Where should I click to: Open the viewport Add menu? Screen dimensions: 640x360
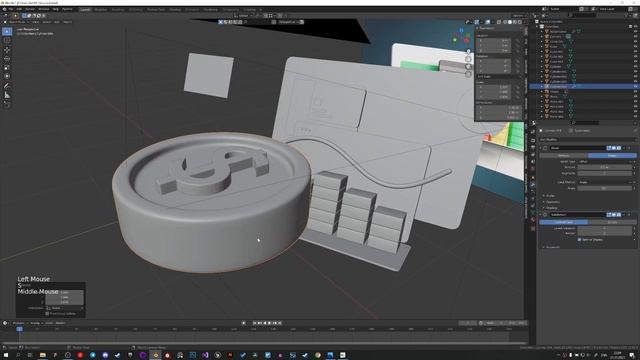56,22
